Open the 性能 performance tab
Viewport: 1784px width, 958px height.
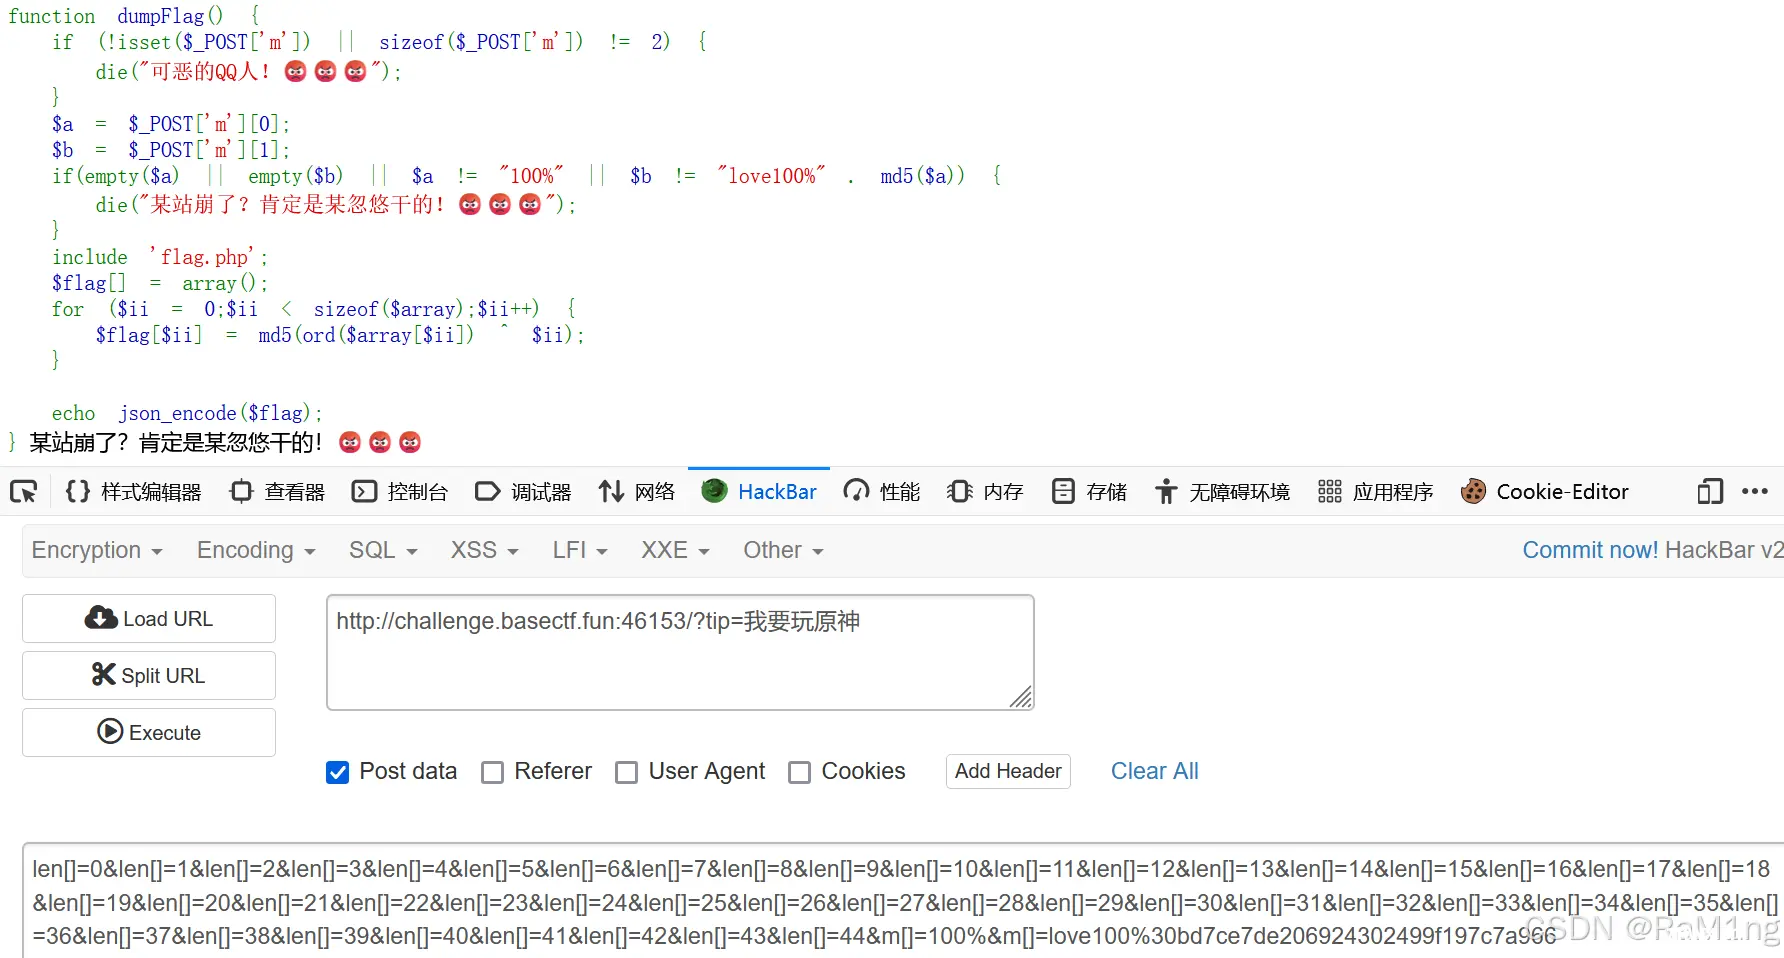(x=882, y=492)
